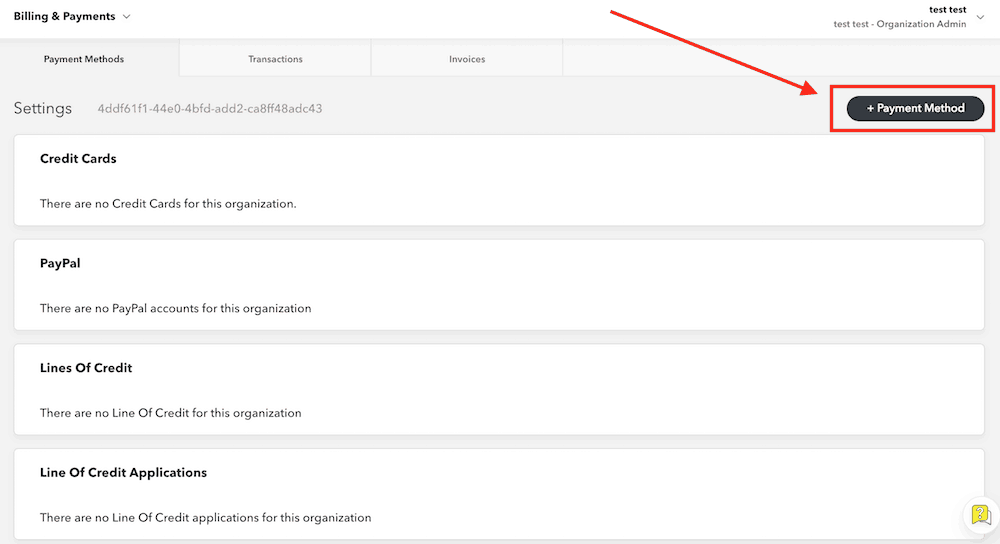Click the test test user name
The height and width of the screenshot is (544, 1000).
pyautogui.click(x=947, y=9)
